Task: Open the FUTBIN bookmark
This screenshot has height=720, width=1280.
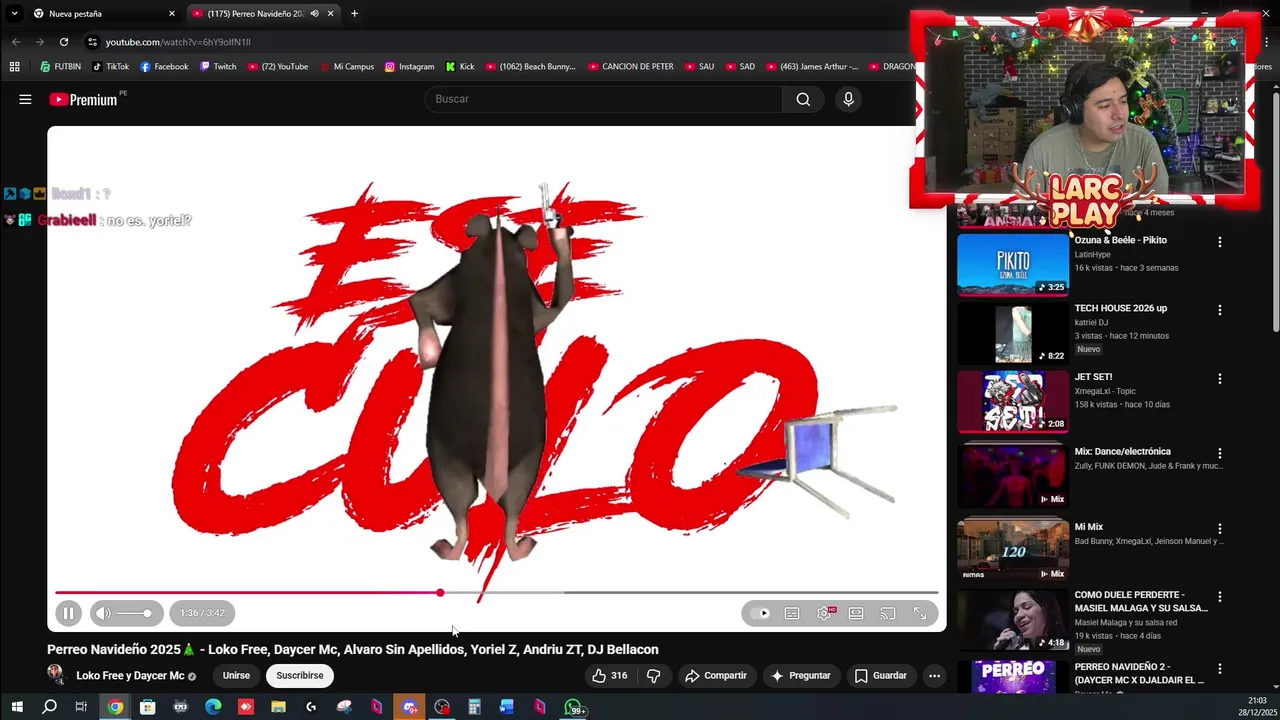Action: pyautogui.click(x=60, y=67)
